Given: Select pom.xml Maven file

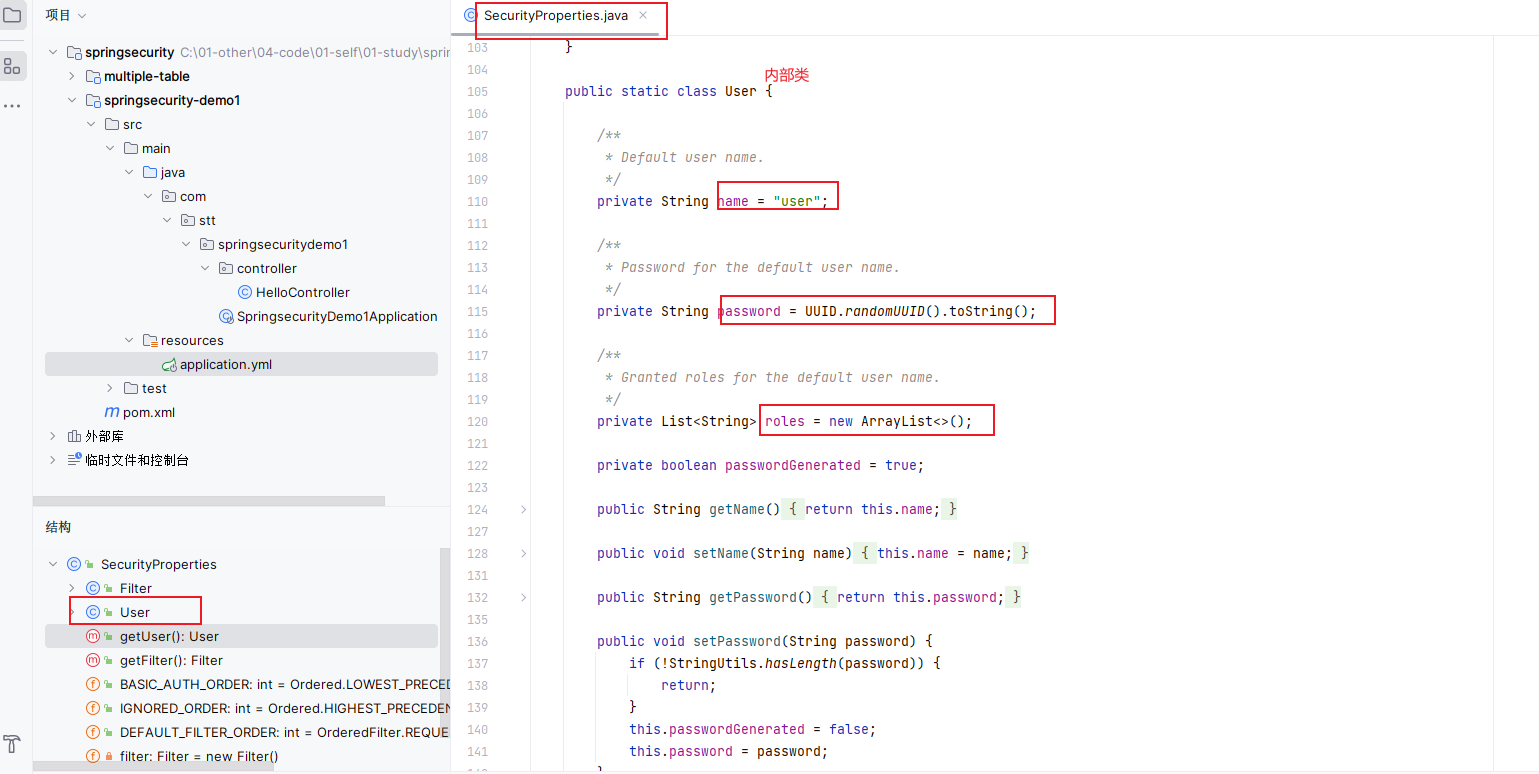Looking at the screenshot, I should pyautogui.click(x=149, y=412).
